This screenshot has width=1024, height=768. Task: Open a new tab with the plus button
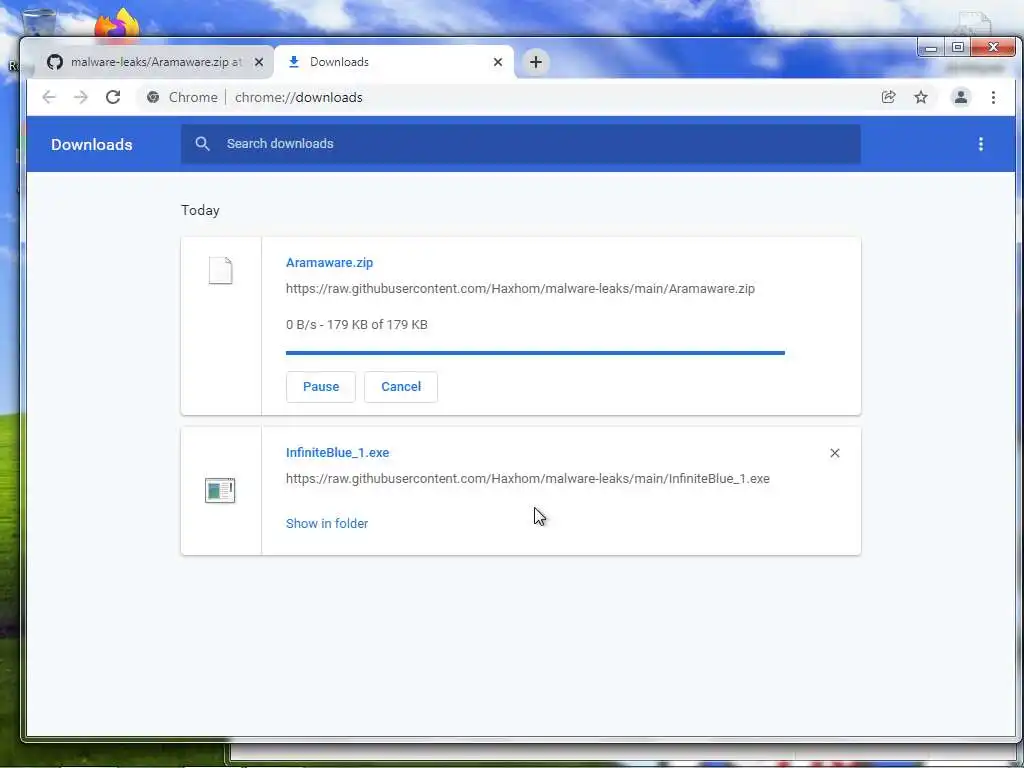536,62
